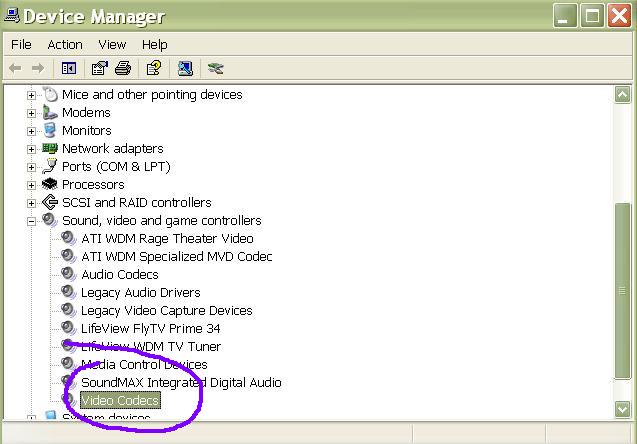
Task: Expand the Network adapters node
Action: point(31,149)
